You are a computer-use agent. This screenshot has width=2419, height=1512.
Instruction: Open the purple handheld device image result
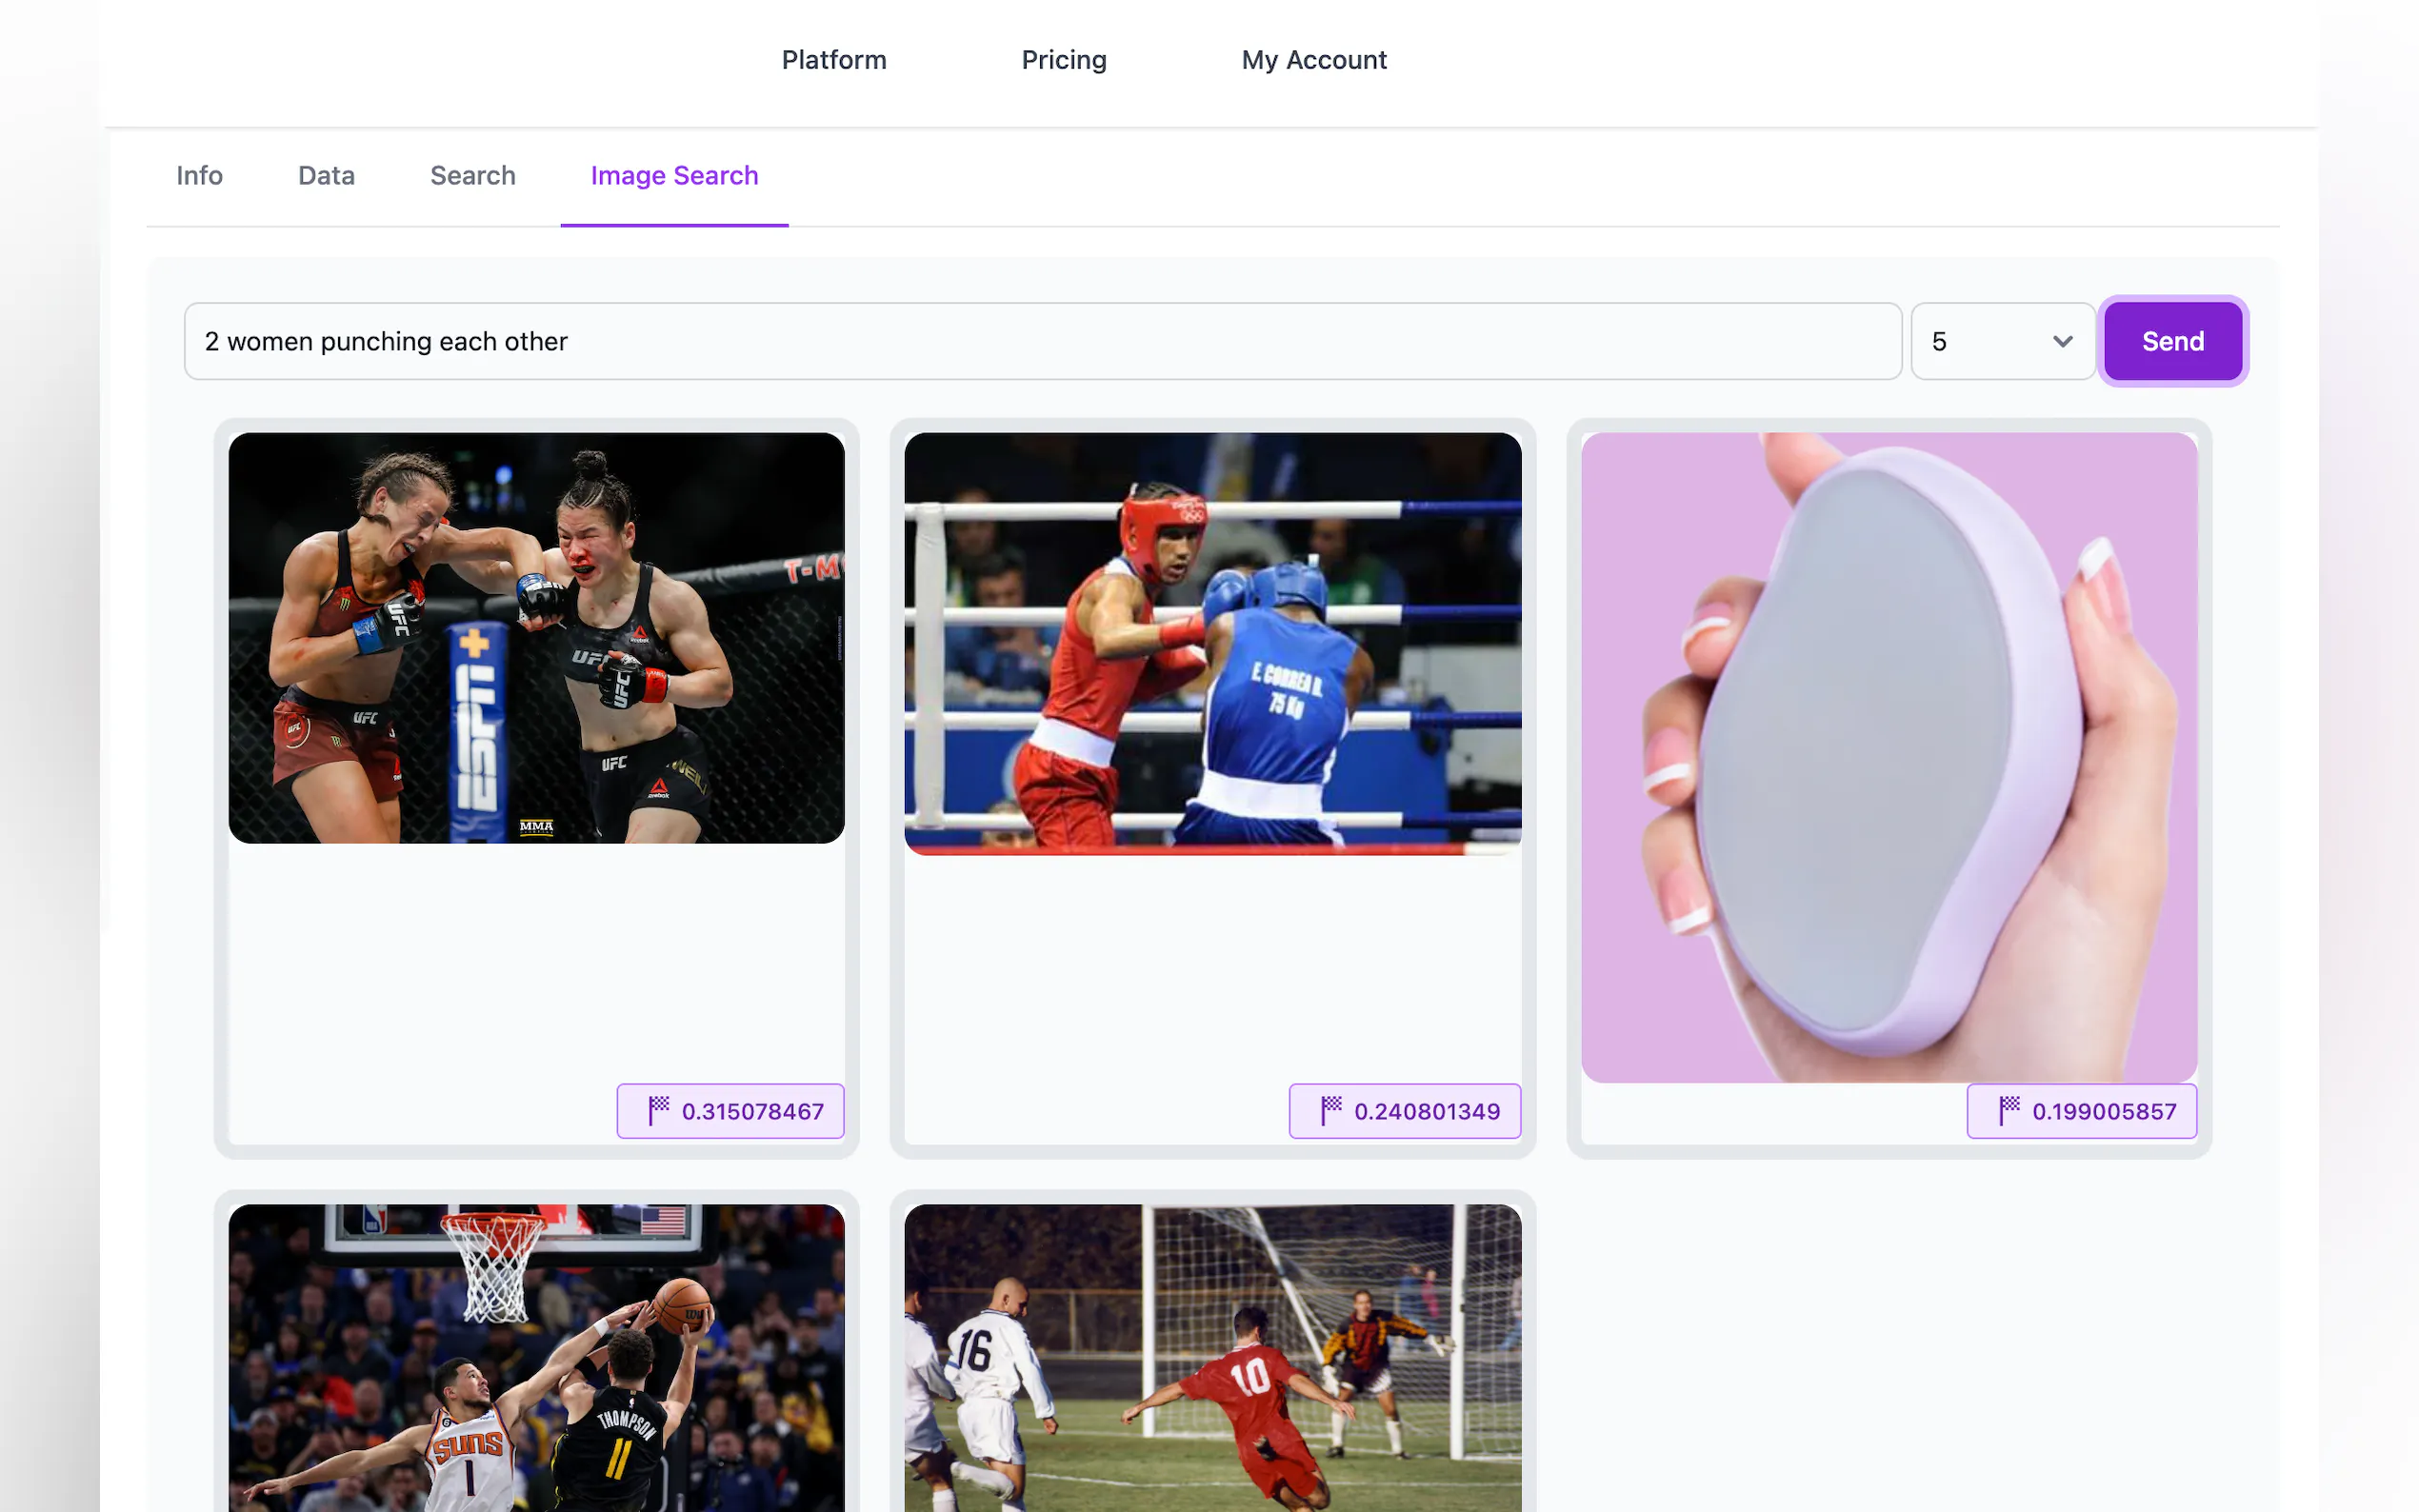1888,756
